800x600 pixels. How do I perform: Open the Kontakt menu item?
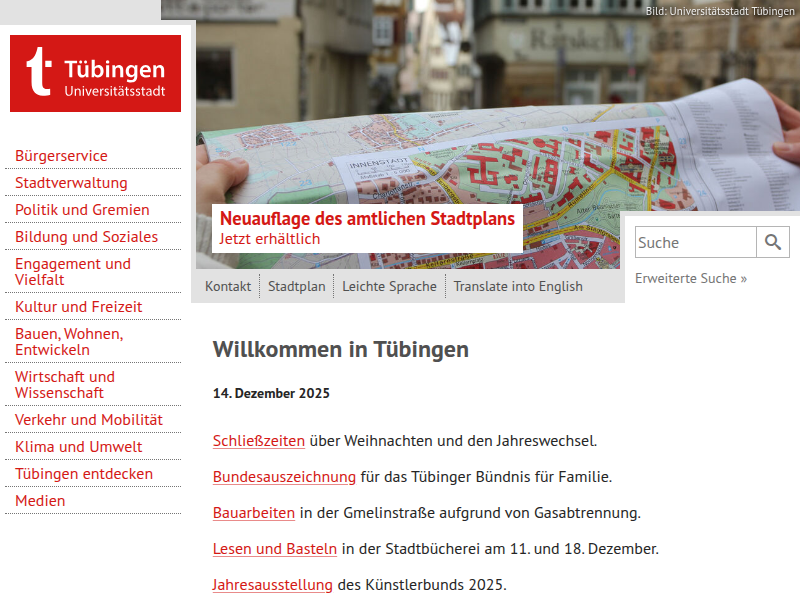point(227,286)
